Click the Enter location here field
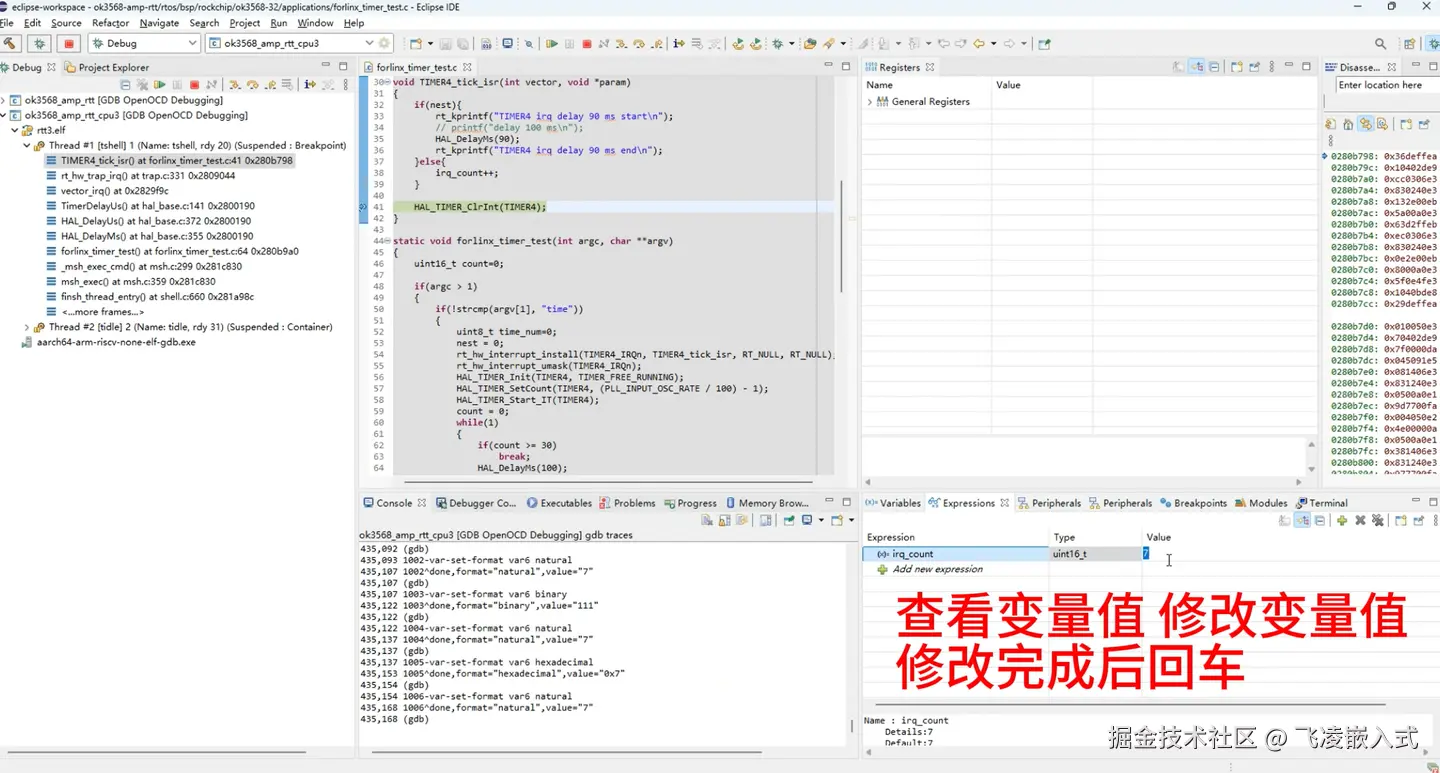 click(1386, 85)
